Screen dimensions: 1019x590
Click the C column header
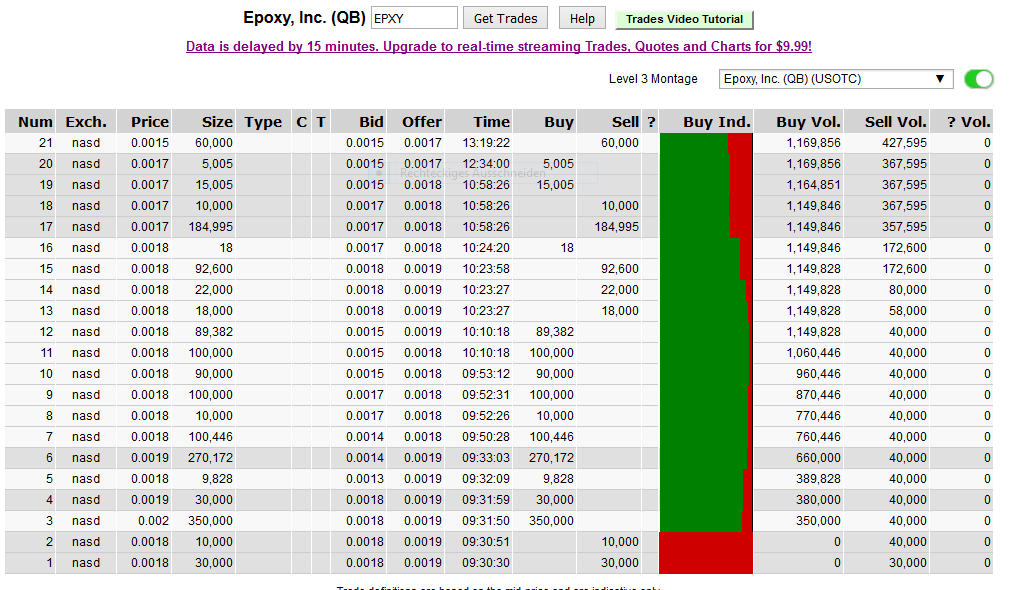302,122
